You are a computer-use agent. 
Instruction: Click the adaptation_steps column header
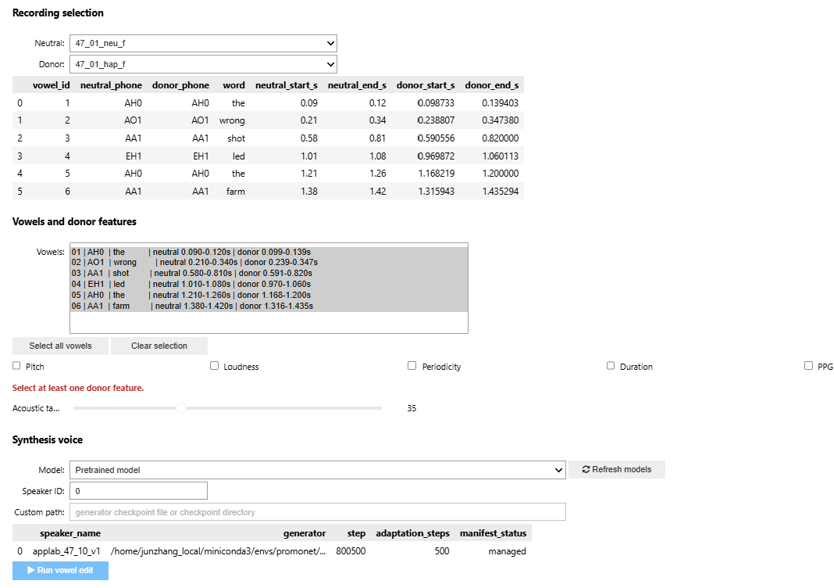[412, 533]
